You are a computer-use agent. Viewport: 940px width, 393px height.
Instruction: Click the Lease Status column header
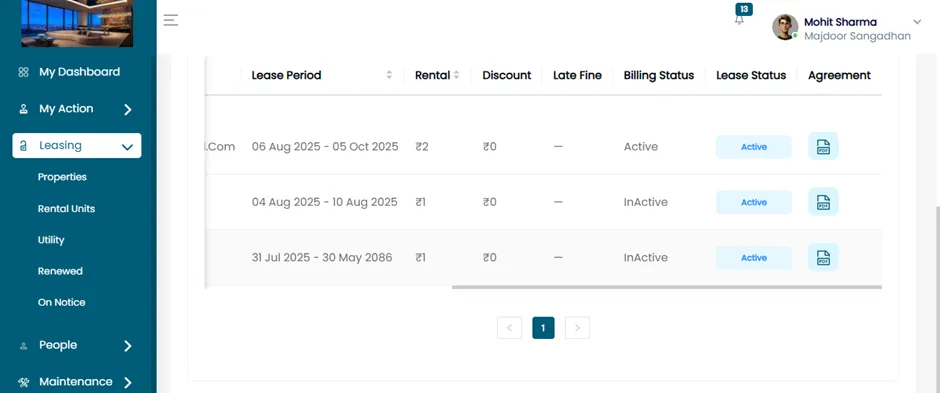coord(751,75)
